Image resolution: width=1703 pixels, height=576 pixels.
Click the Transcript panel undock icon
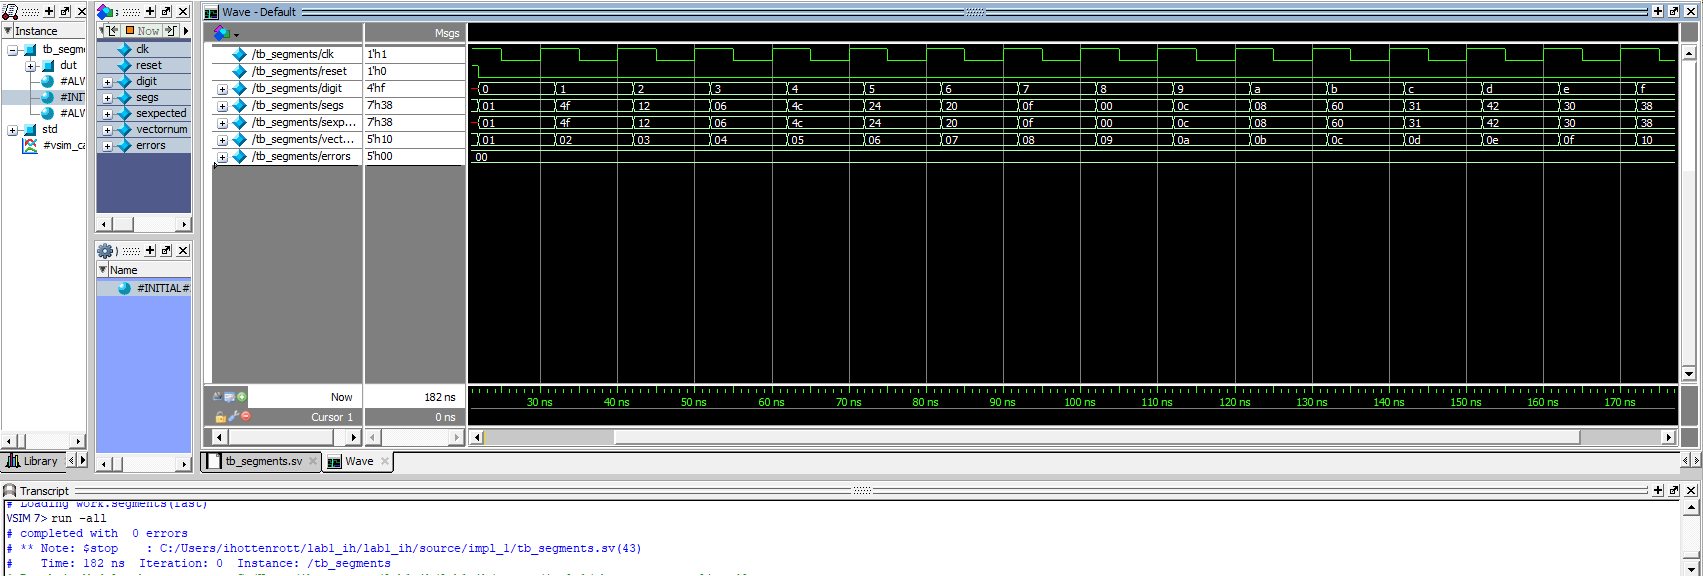pos(1674,490)
